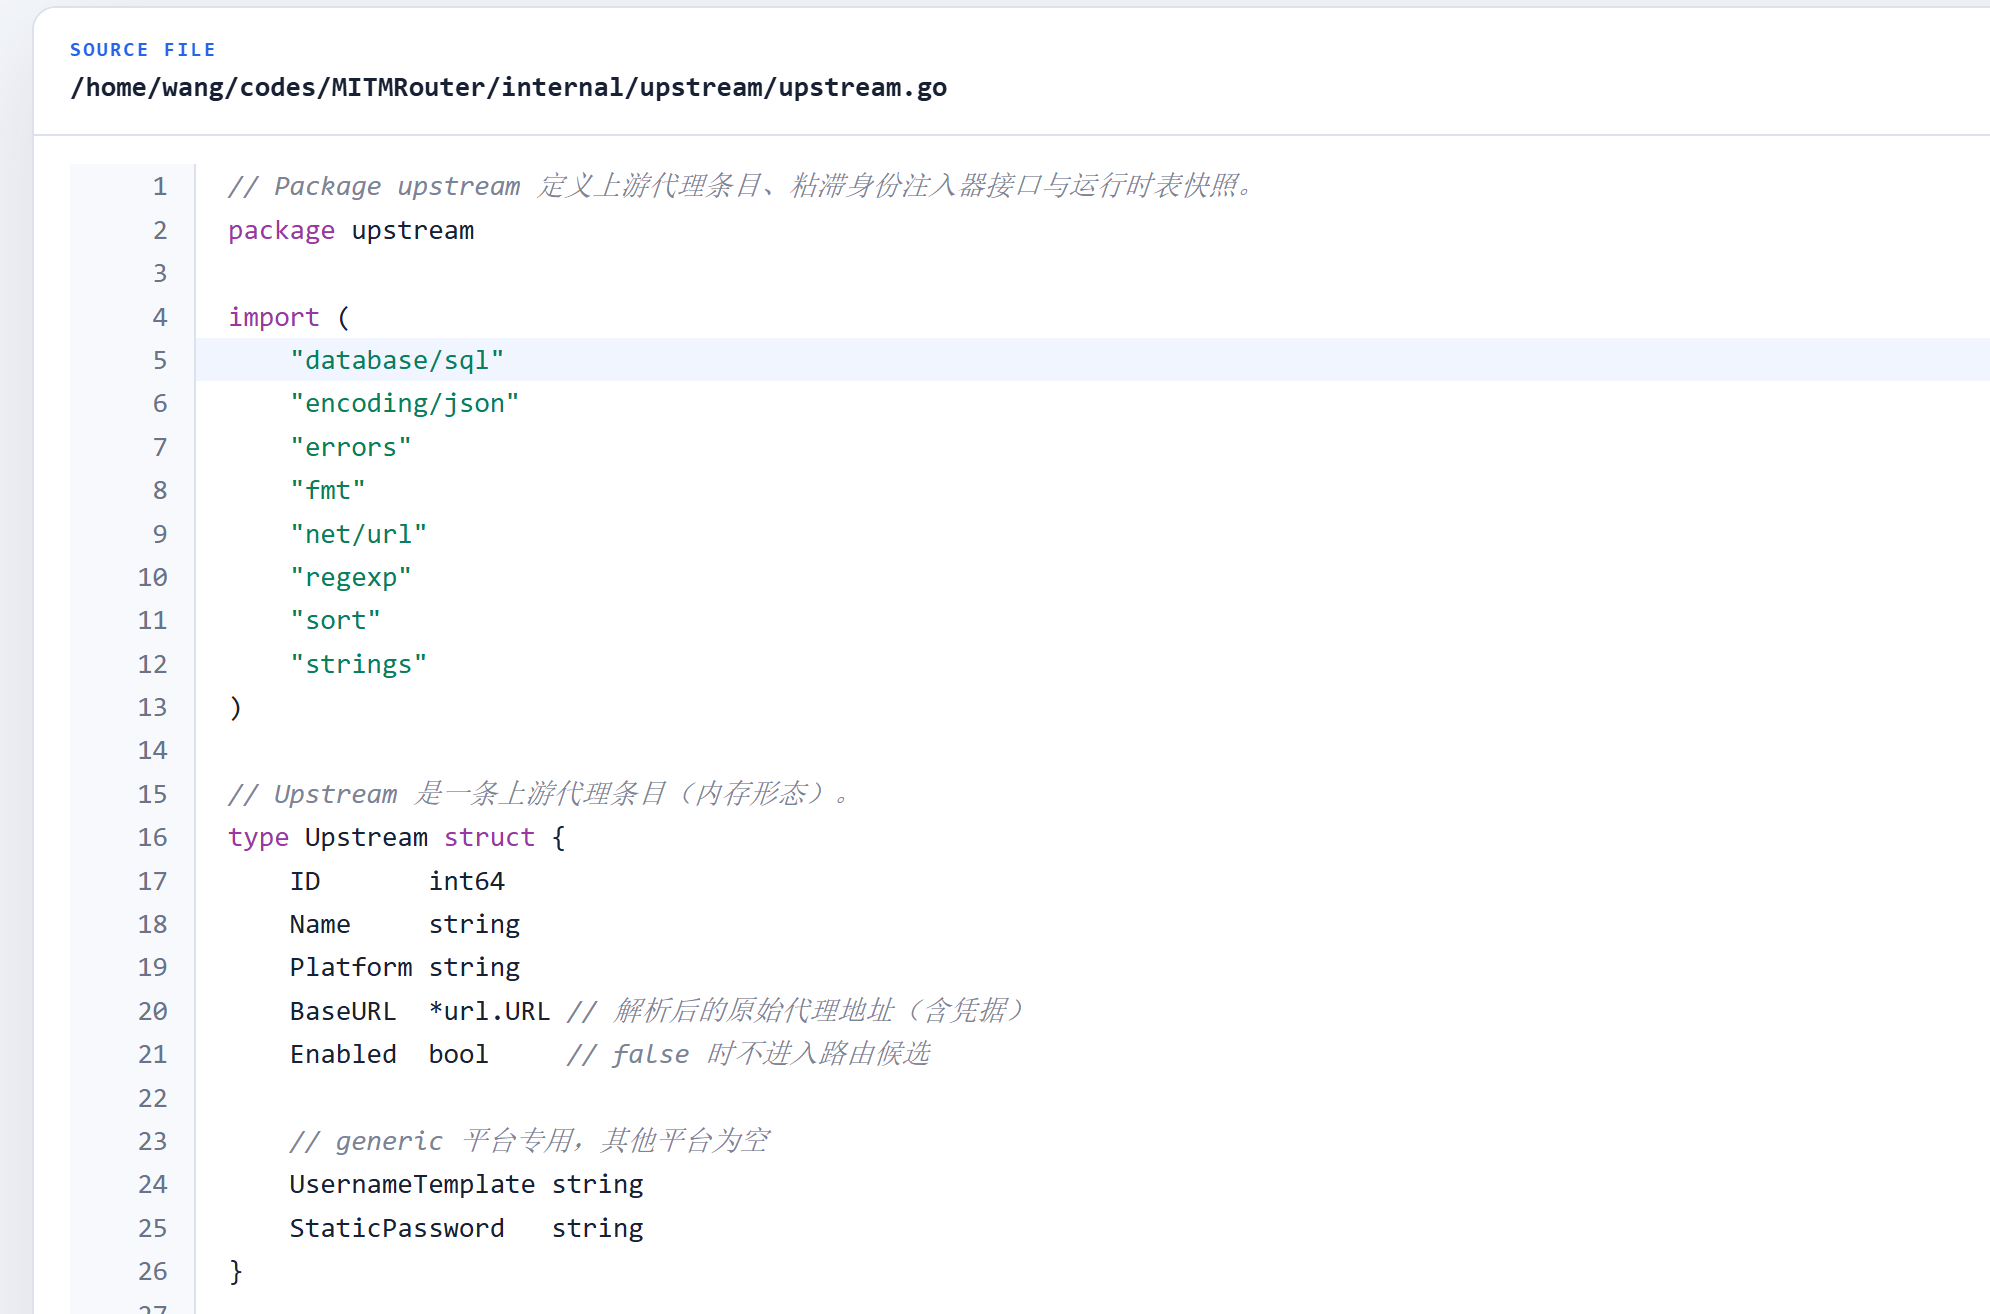Select gutter line number 14
This screenshot has width=1990, height=1314.
pos(153,750)
